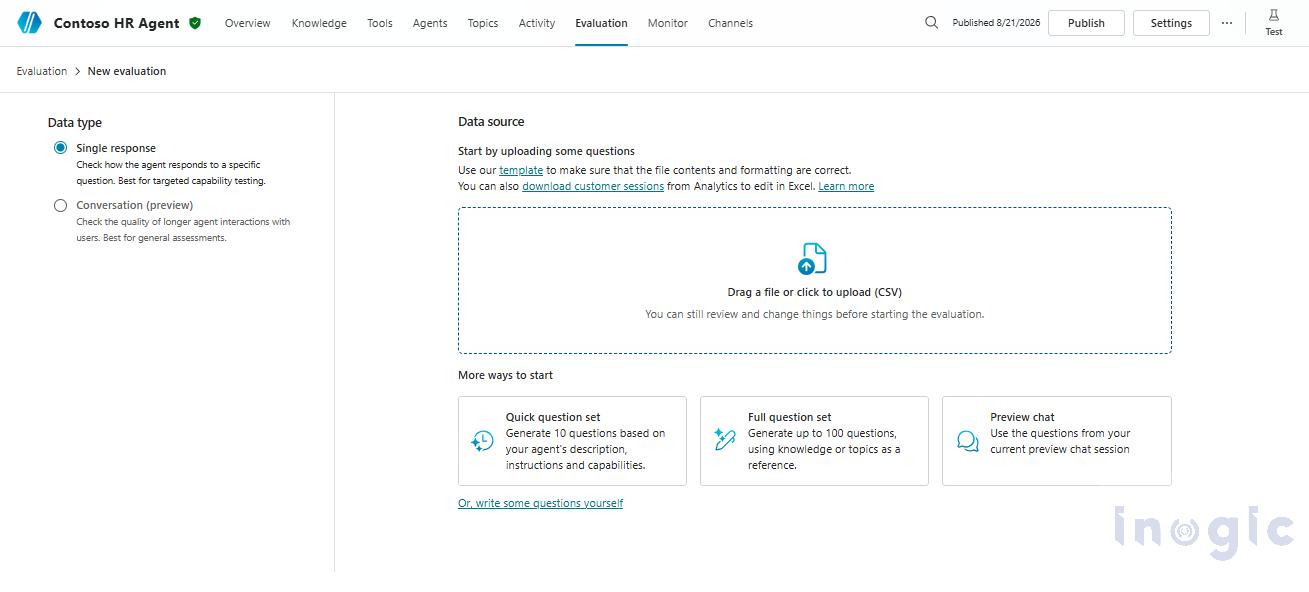The width and height of the screenshot is (1309, 592).
Task: Click the CSV upload drop zone
Action: pos(815,280)
